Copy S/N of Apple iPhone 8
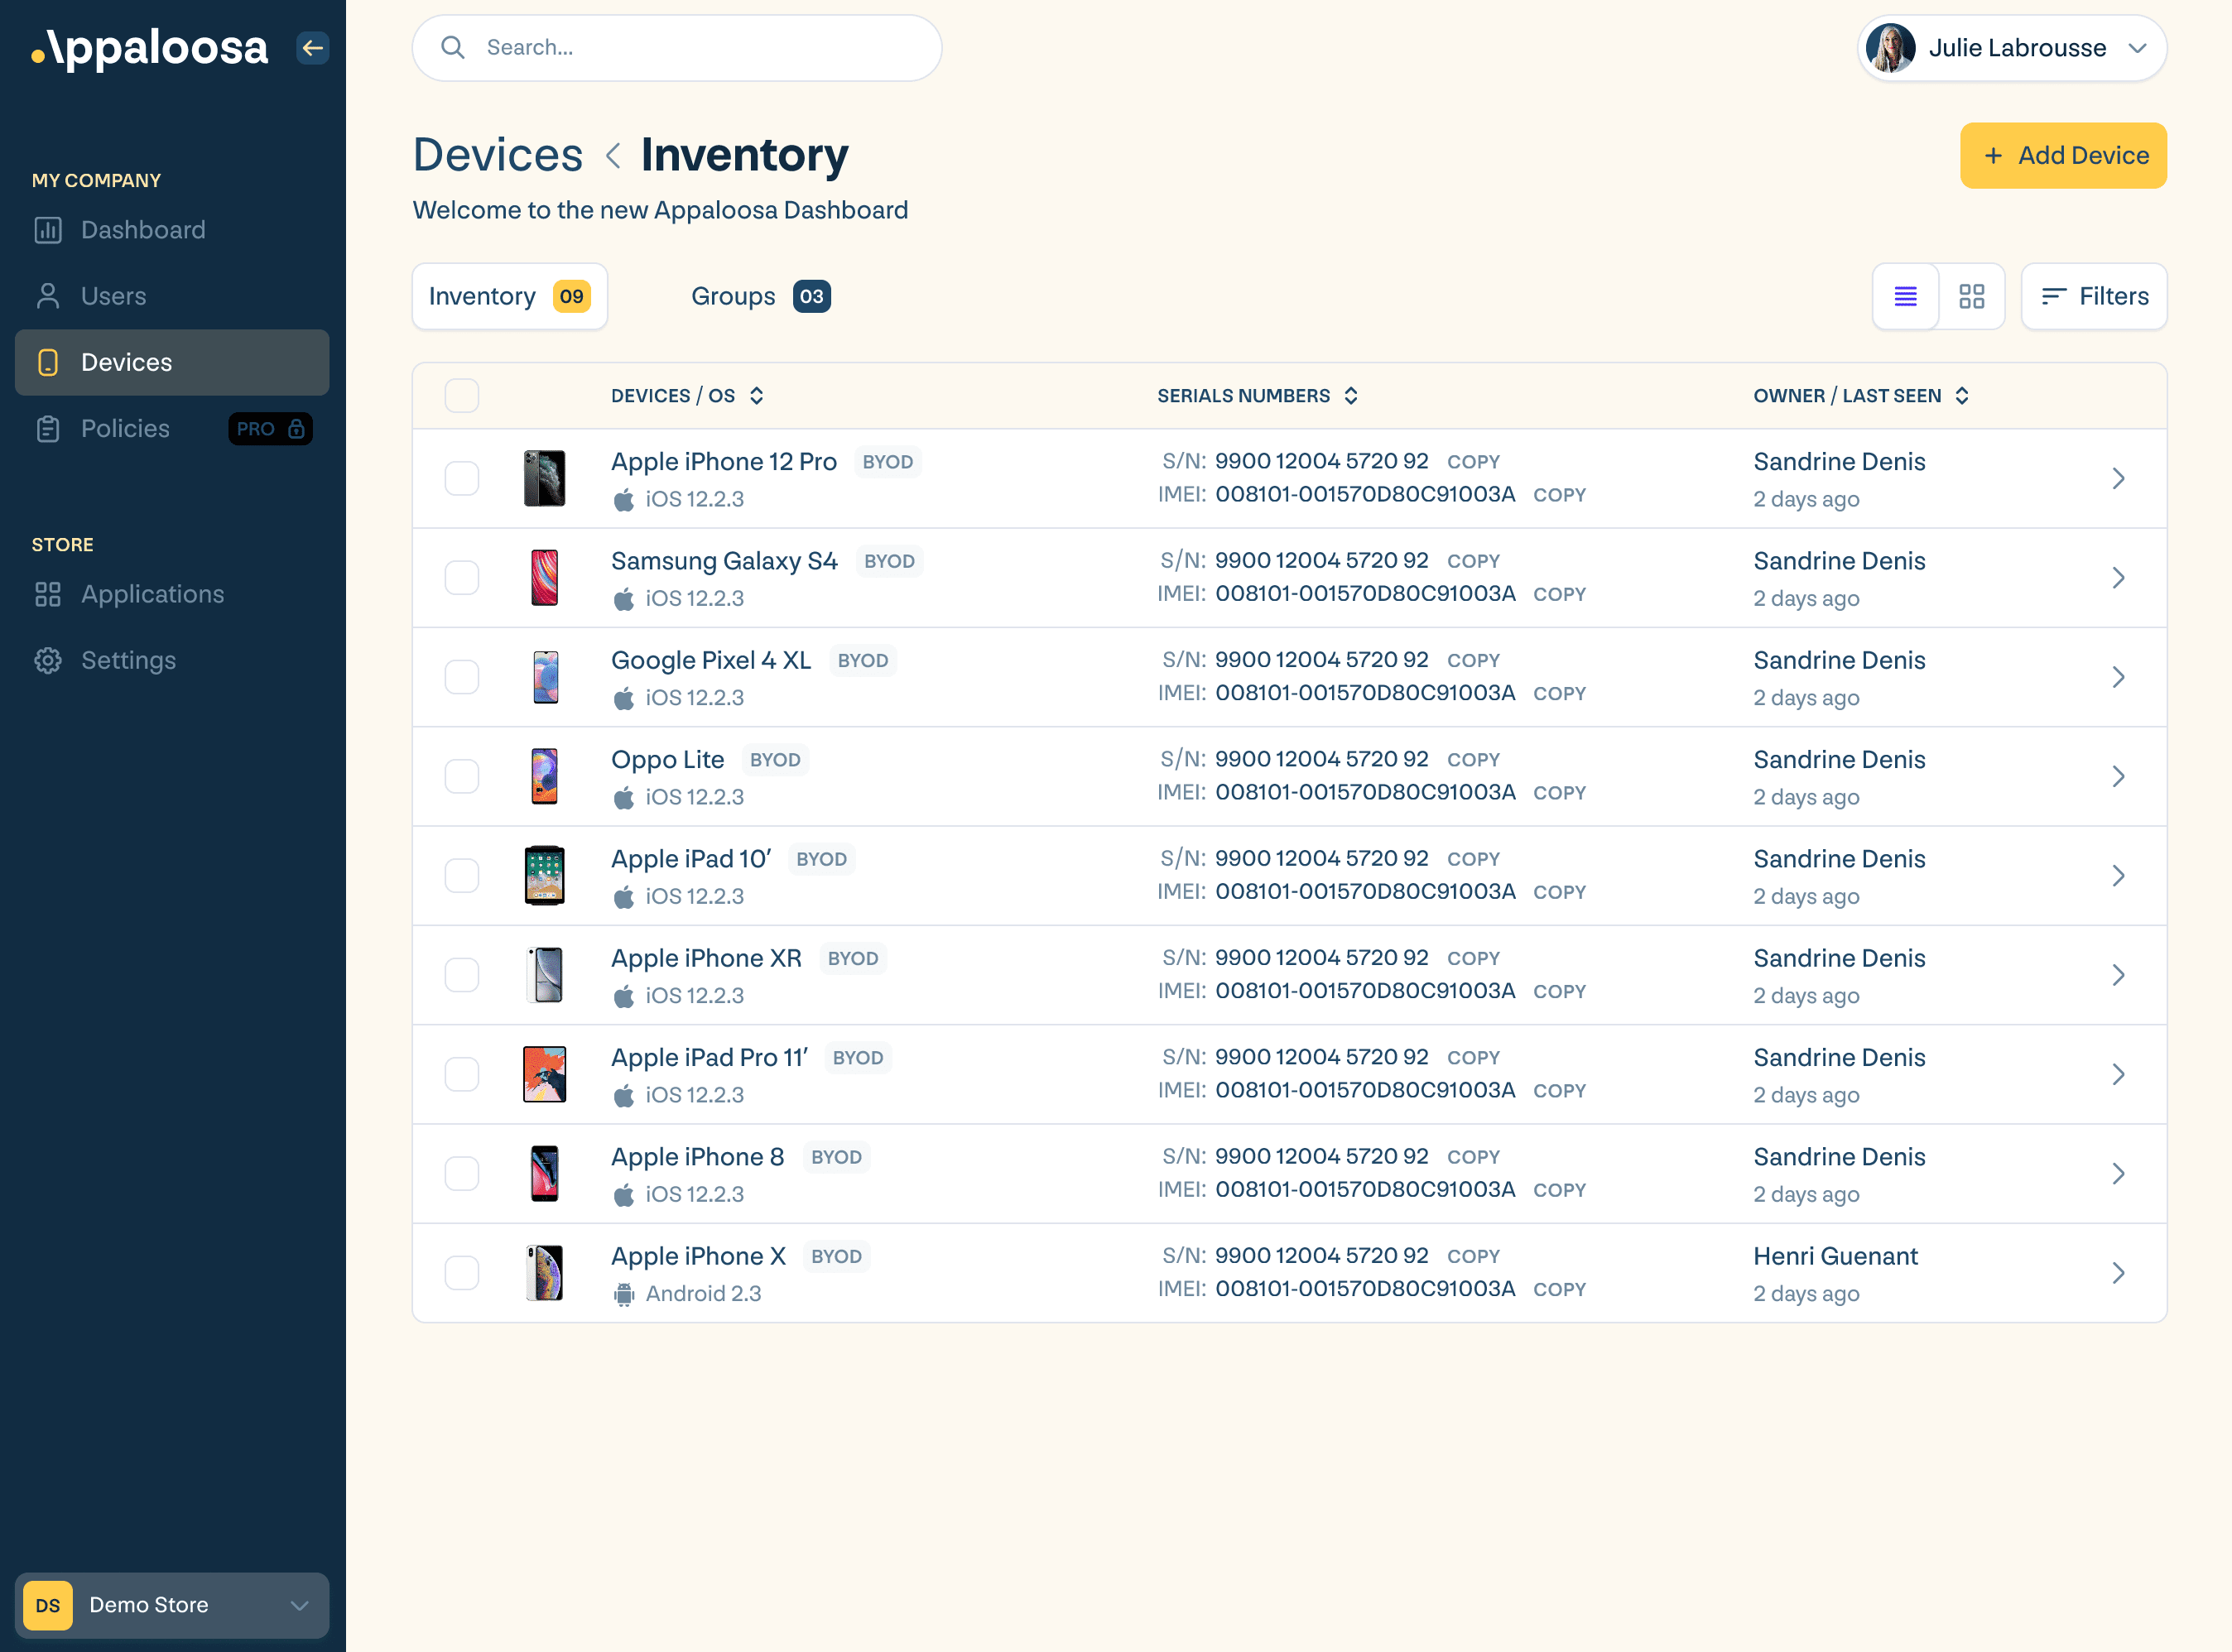Viewport: 2232px width, 1652px height. click(x=1474, y=1157)
